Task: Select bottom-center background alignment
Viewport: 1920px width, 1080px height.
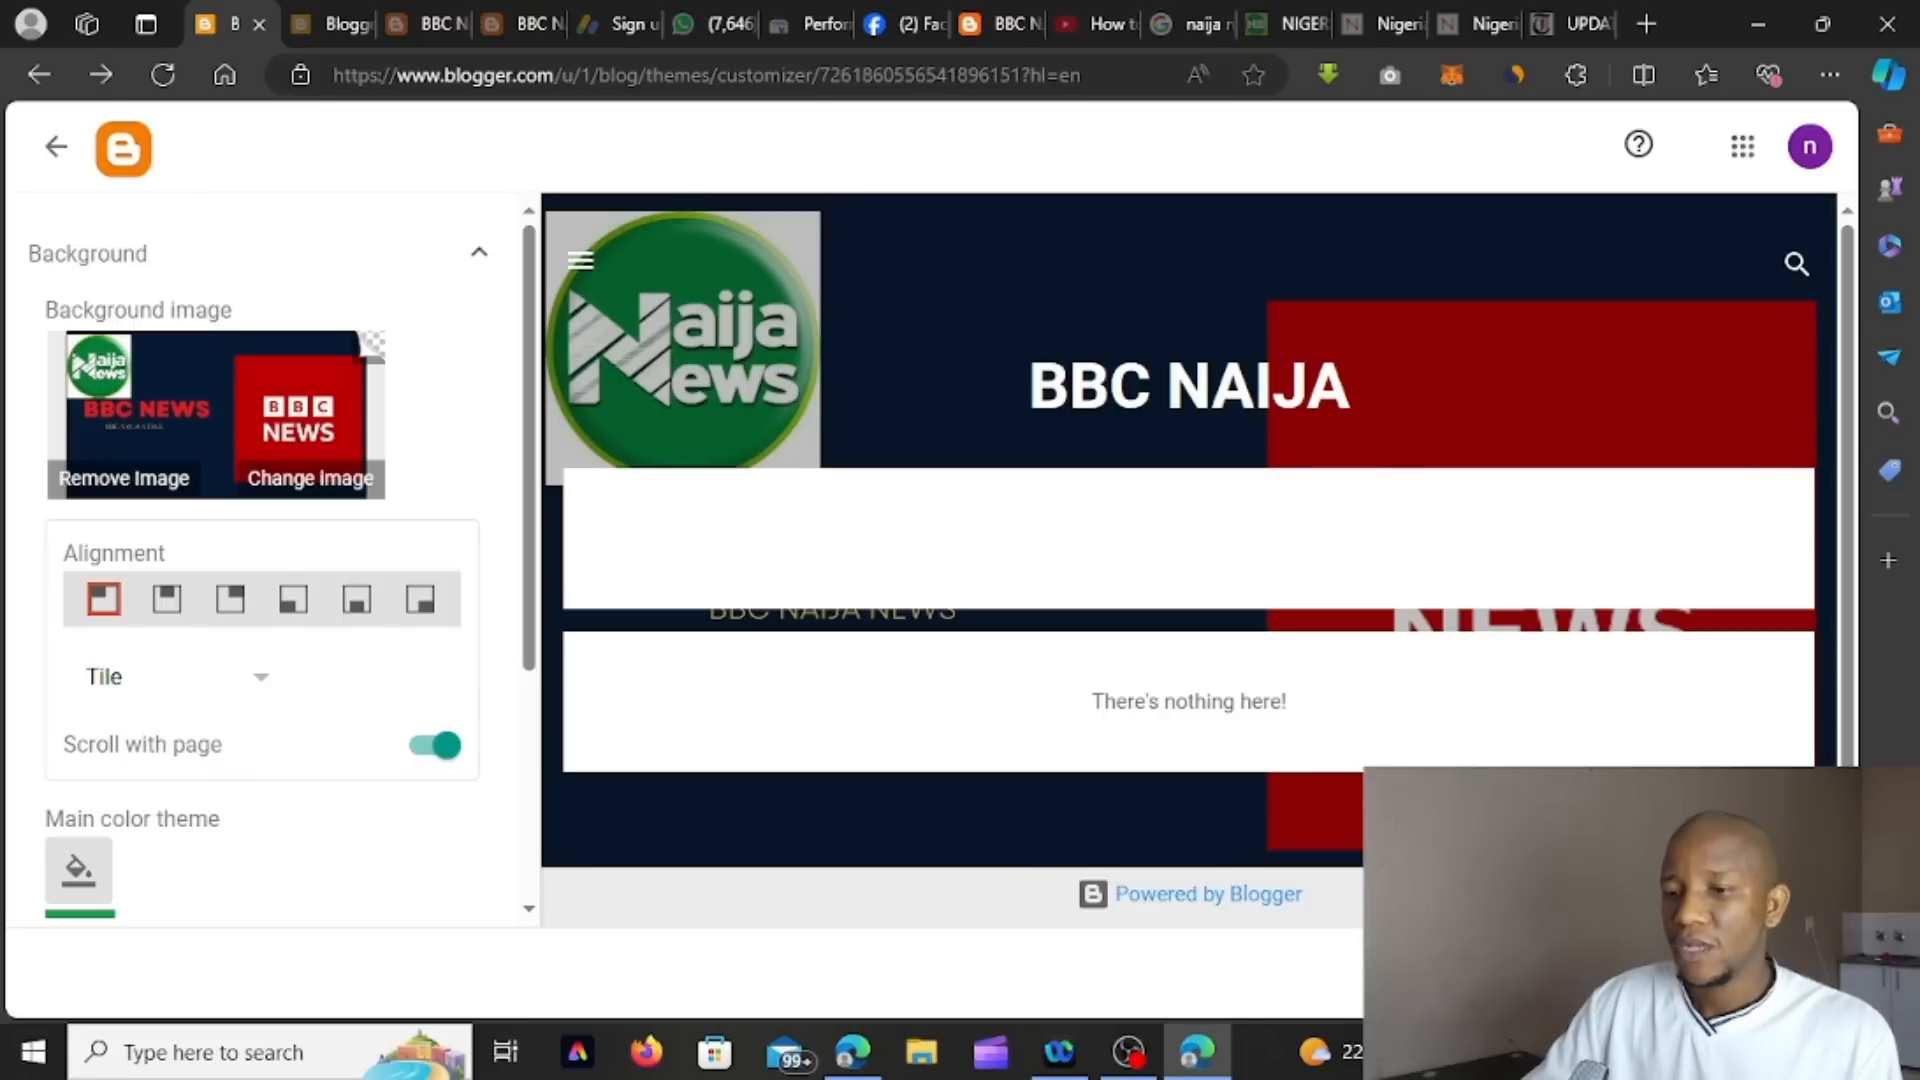Action: coord(356,599)
